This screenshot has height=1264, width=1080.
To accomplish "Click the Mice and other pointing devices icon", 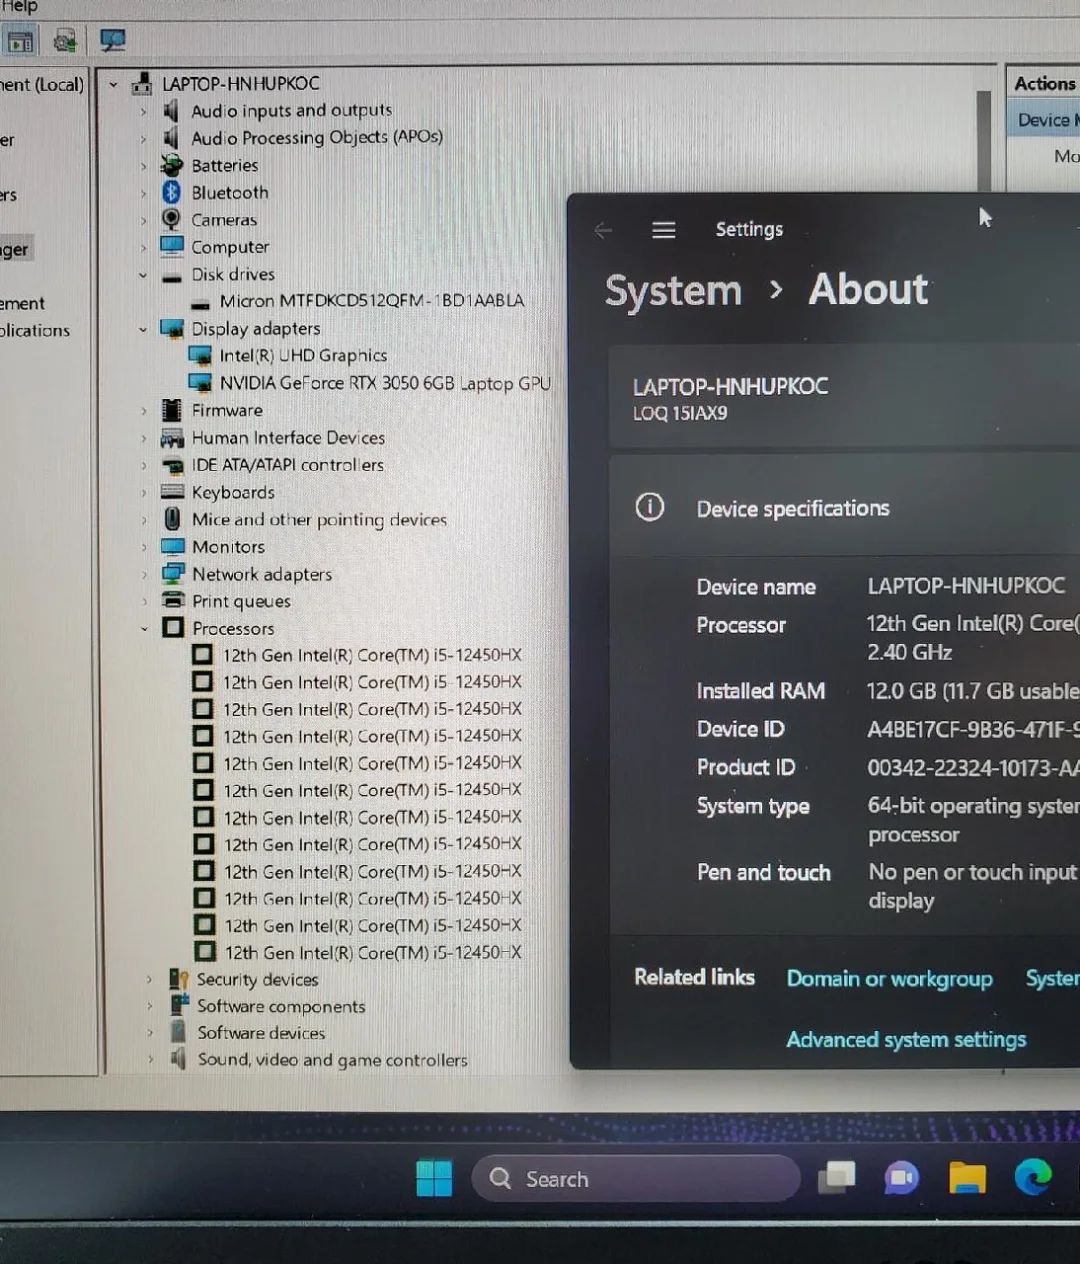I will 172,519.
